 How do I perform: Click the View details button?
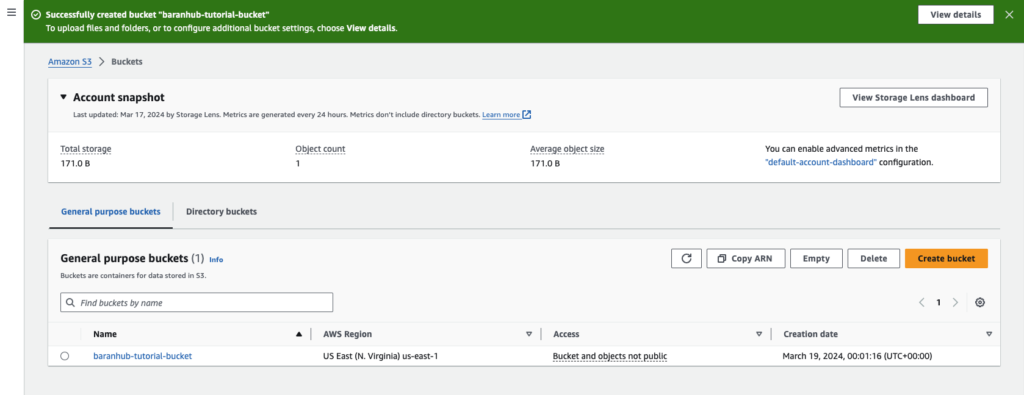(955, 15)
